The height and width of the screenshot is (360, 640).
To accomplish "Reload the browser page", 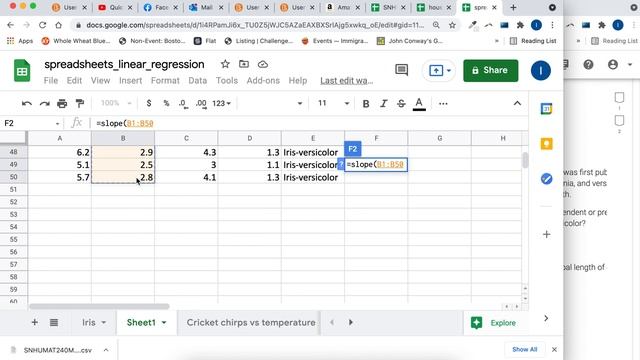I will tap(42, 25).
